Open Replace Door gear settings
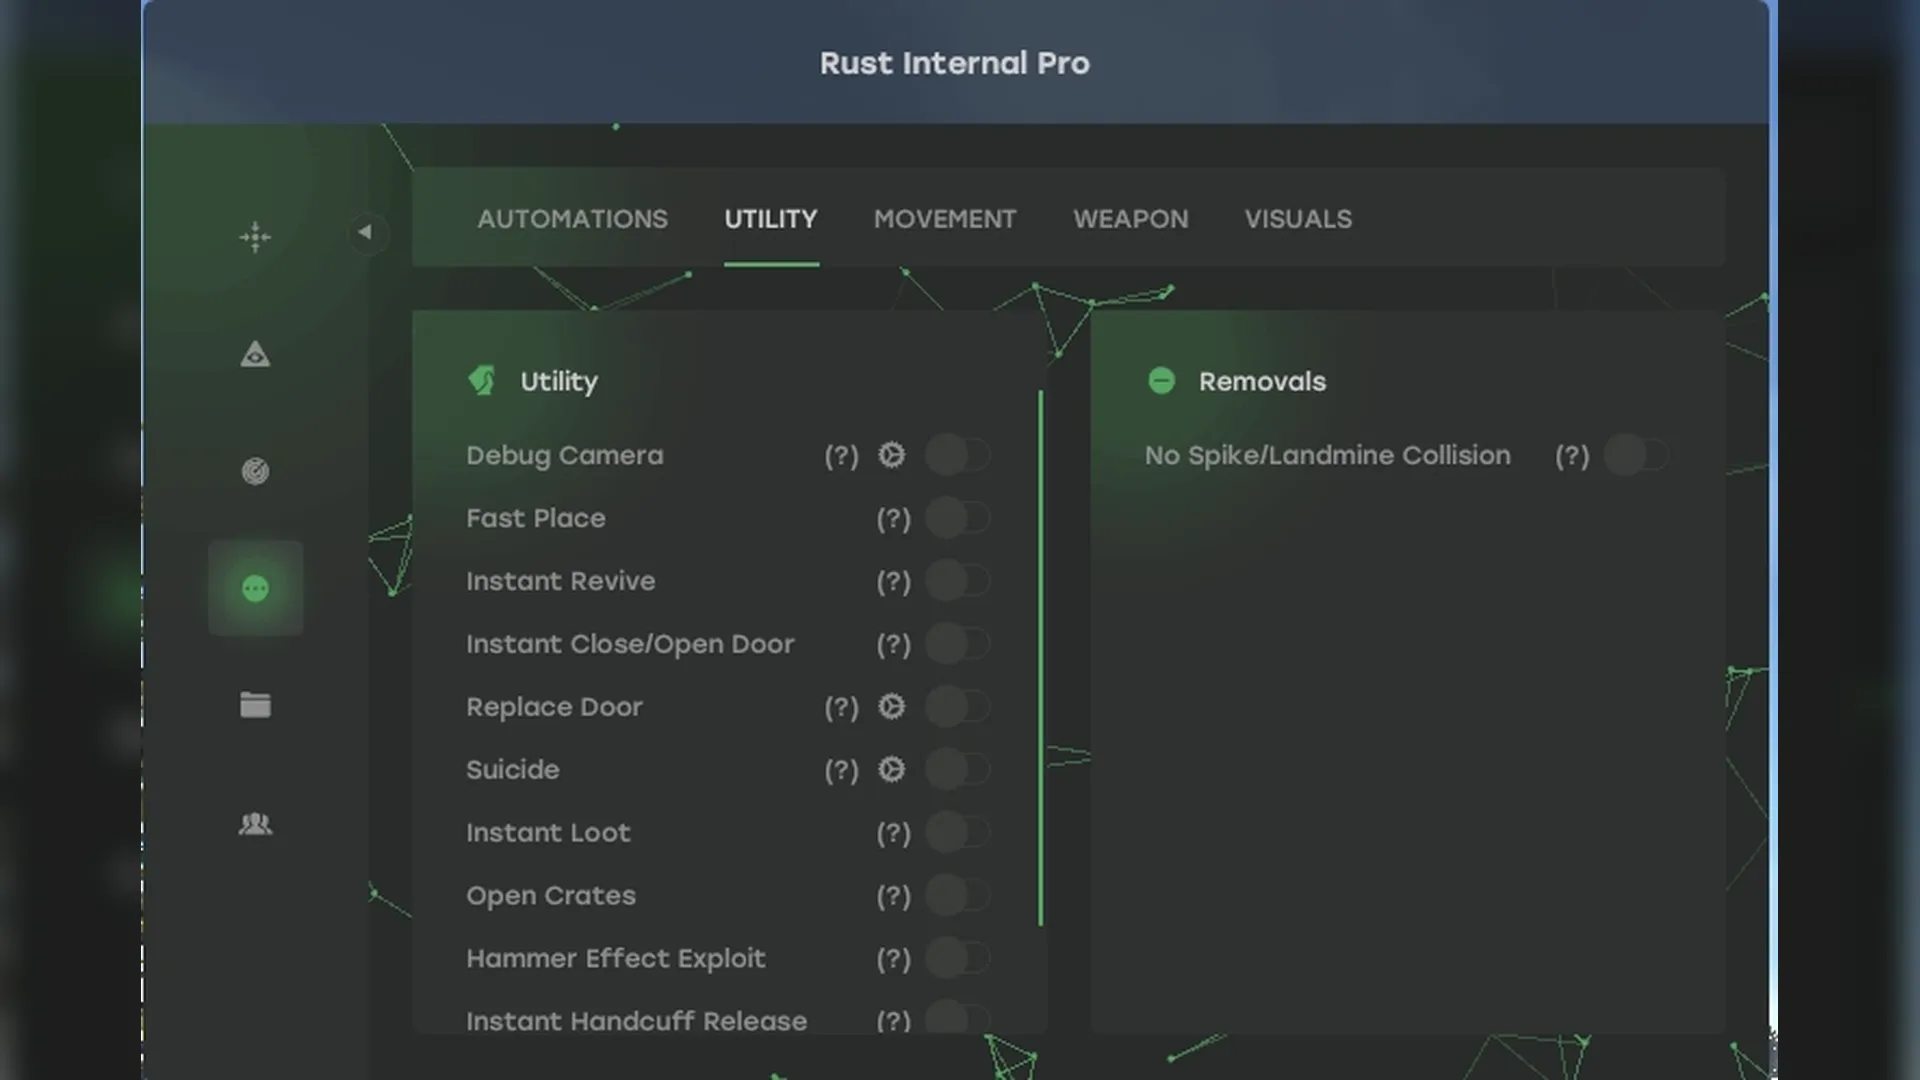The height and width of the screenshot is (1080, 1920). tap(891, 707)
